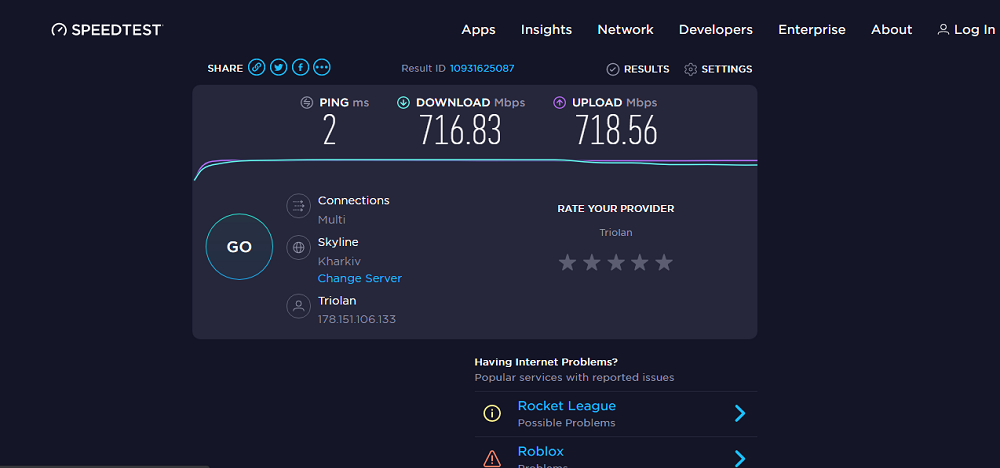Screen dimensions: 1000x468
Task: Open the About menu
Action: (x=891, y=29)
